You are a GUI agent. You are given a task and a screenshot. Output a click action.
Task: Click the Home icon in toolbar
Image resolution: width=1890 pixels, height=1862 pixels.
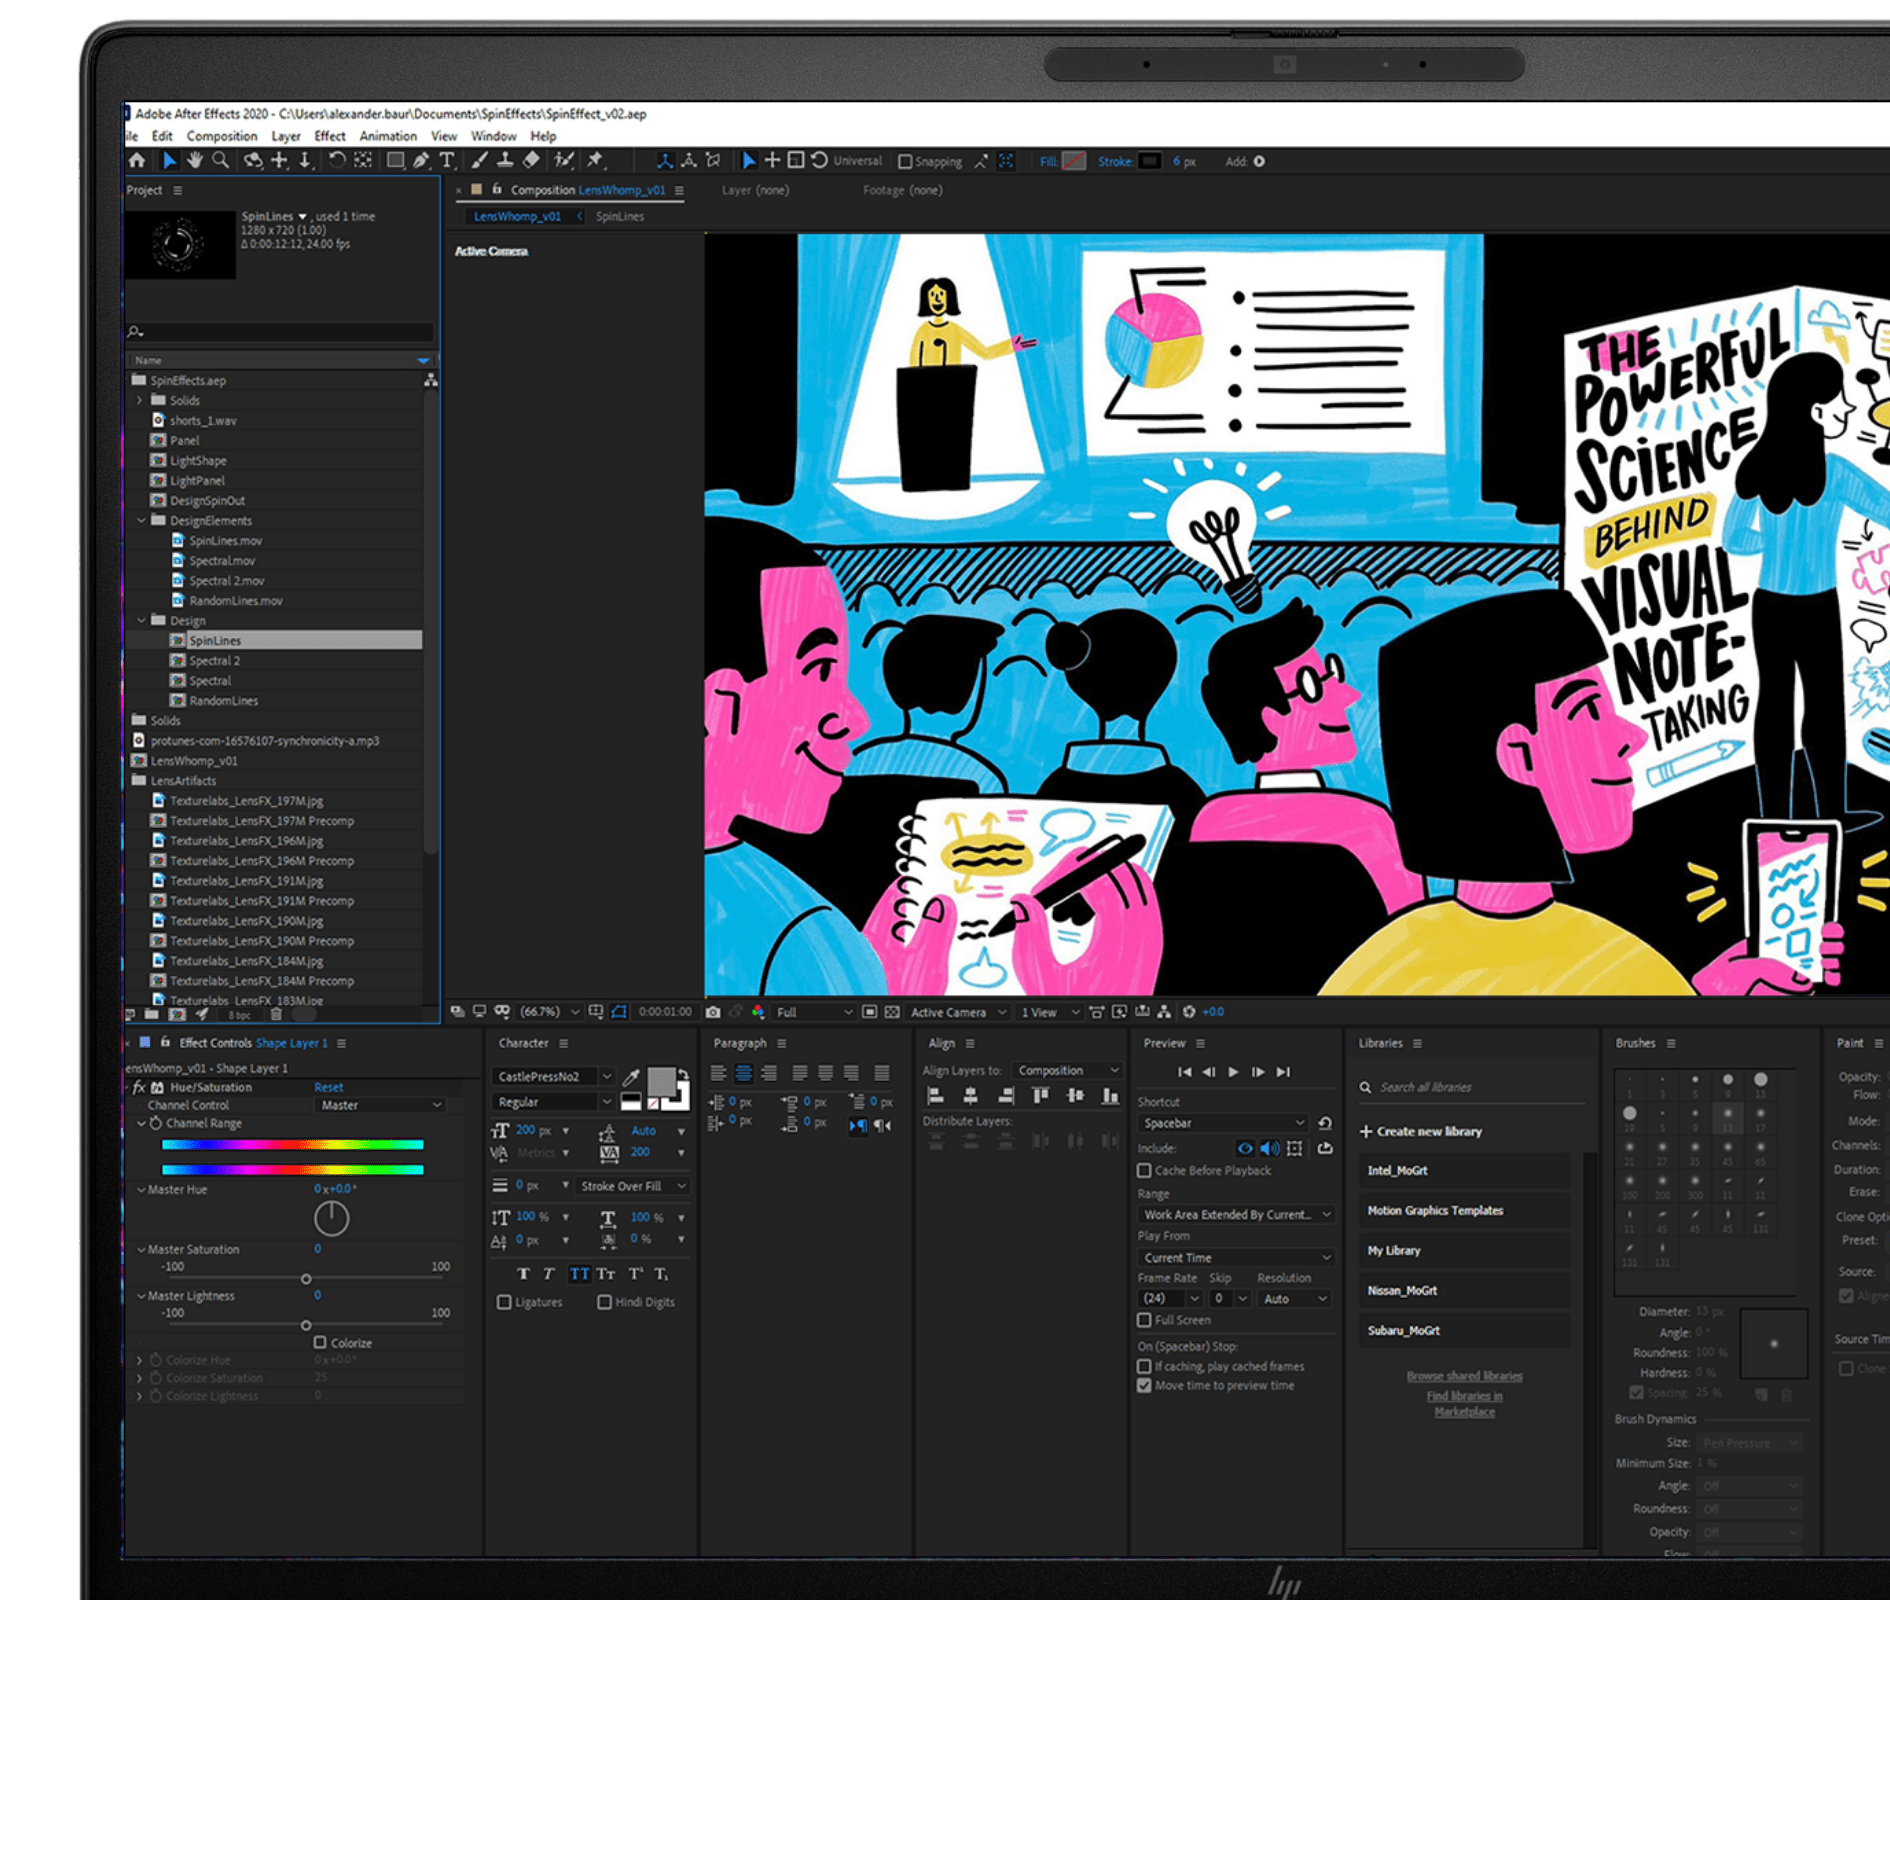137,161
